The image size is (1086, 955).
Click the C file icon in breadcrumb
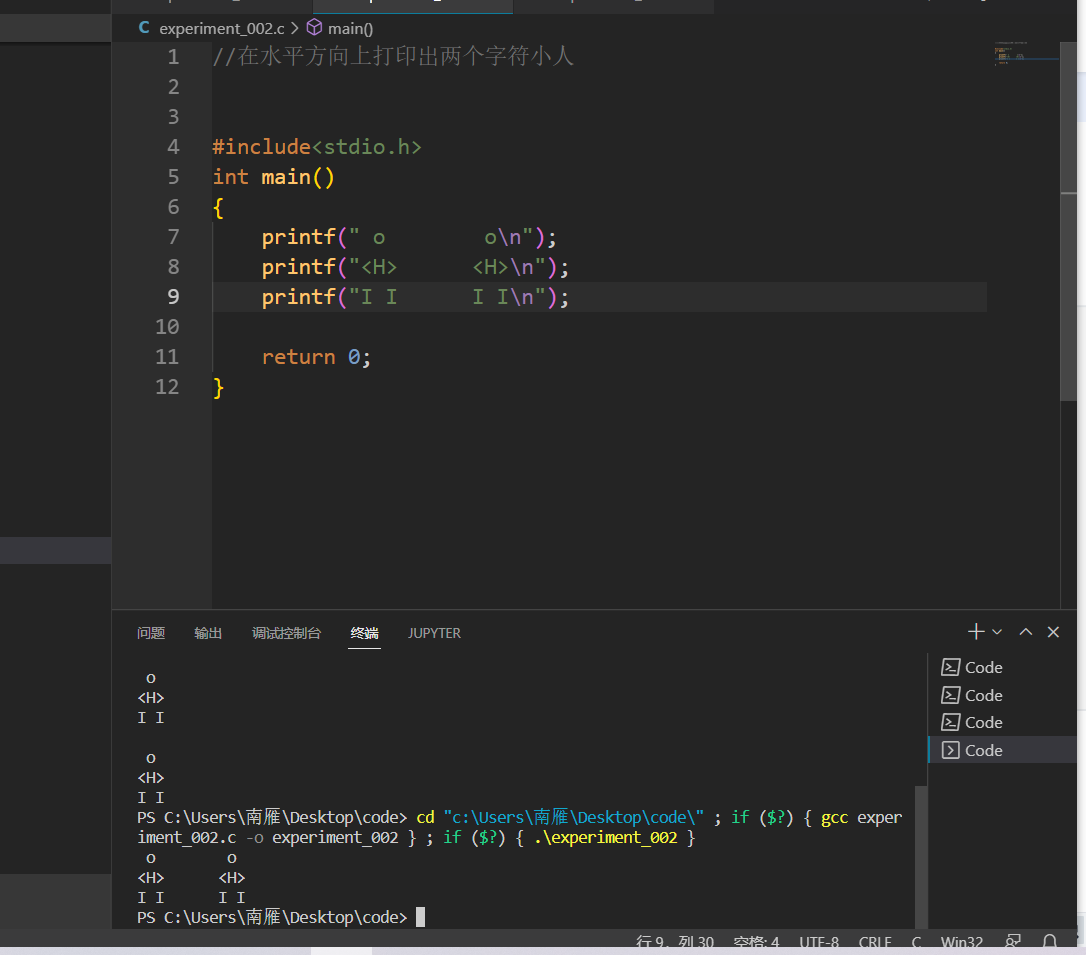tap(144, 28)
